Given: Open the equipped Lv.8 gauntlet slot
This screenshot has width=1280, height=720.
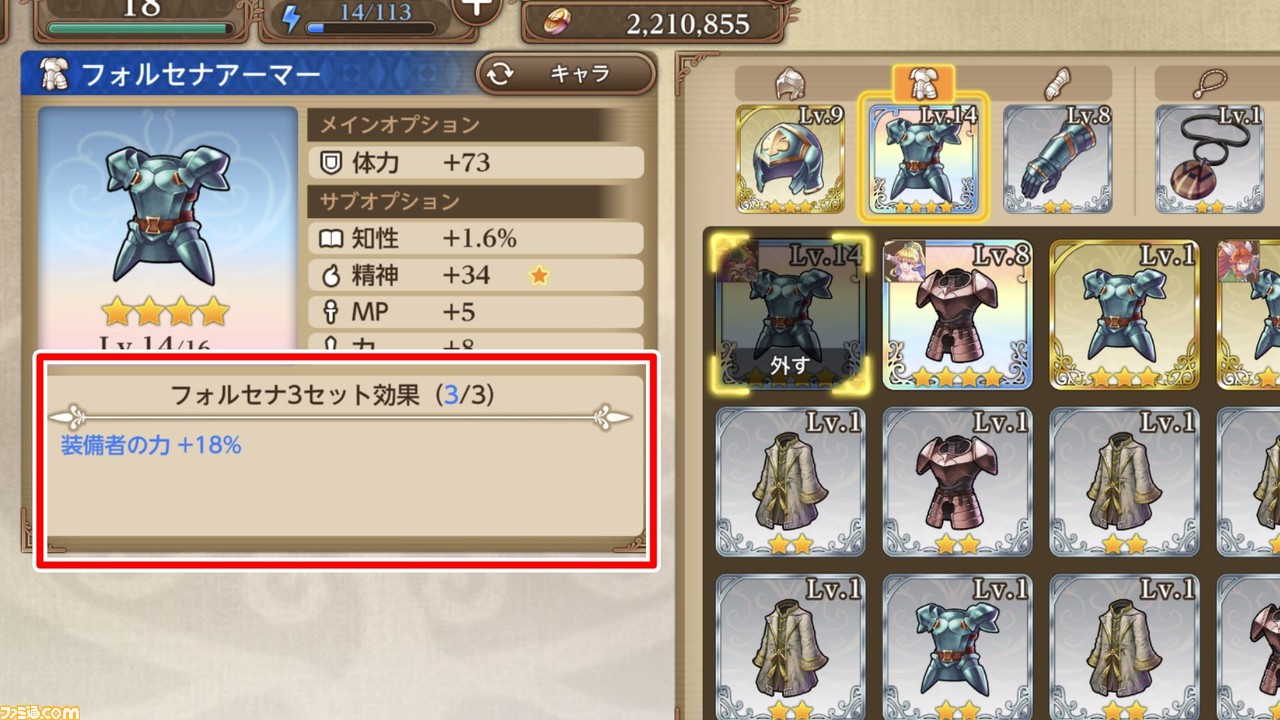Looking at the screenshot, I should [1058, 158].
